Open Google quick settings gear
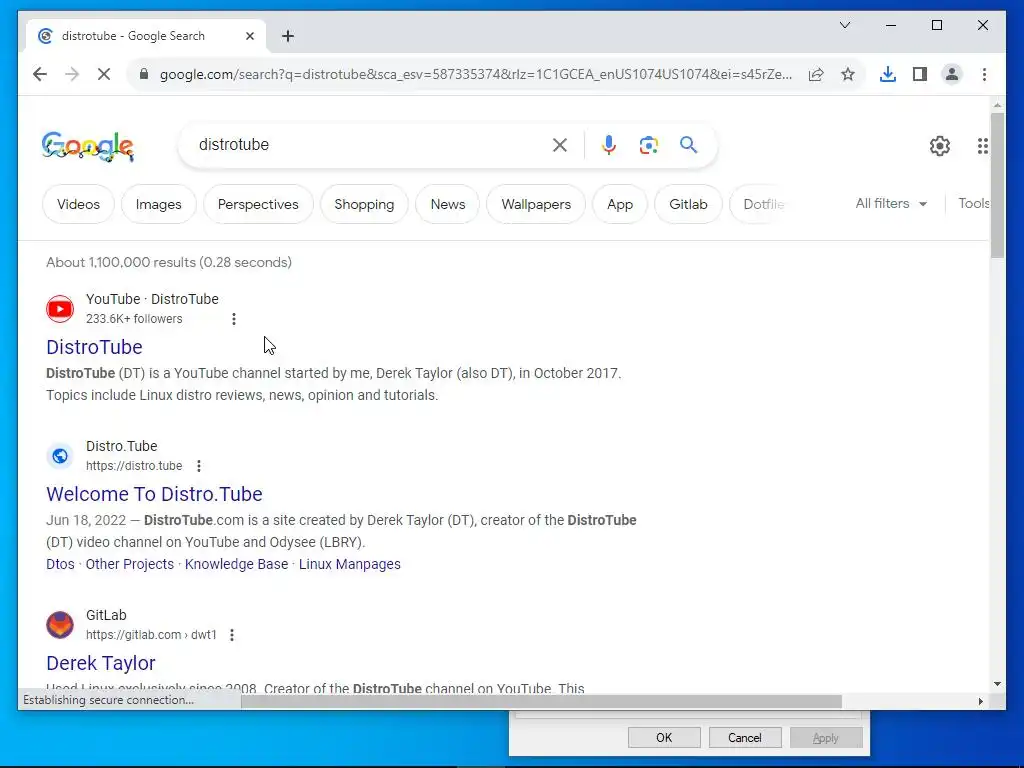The width and height of the screenshot is (1024, 768). (940, 146)
